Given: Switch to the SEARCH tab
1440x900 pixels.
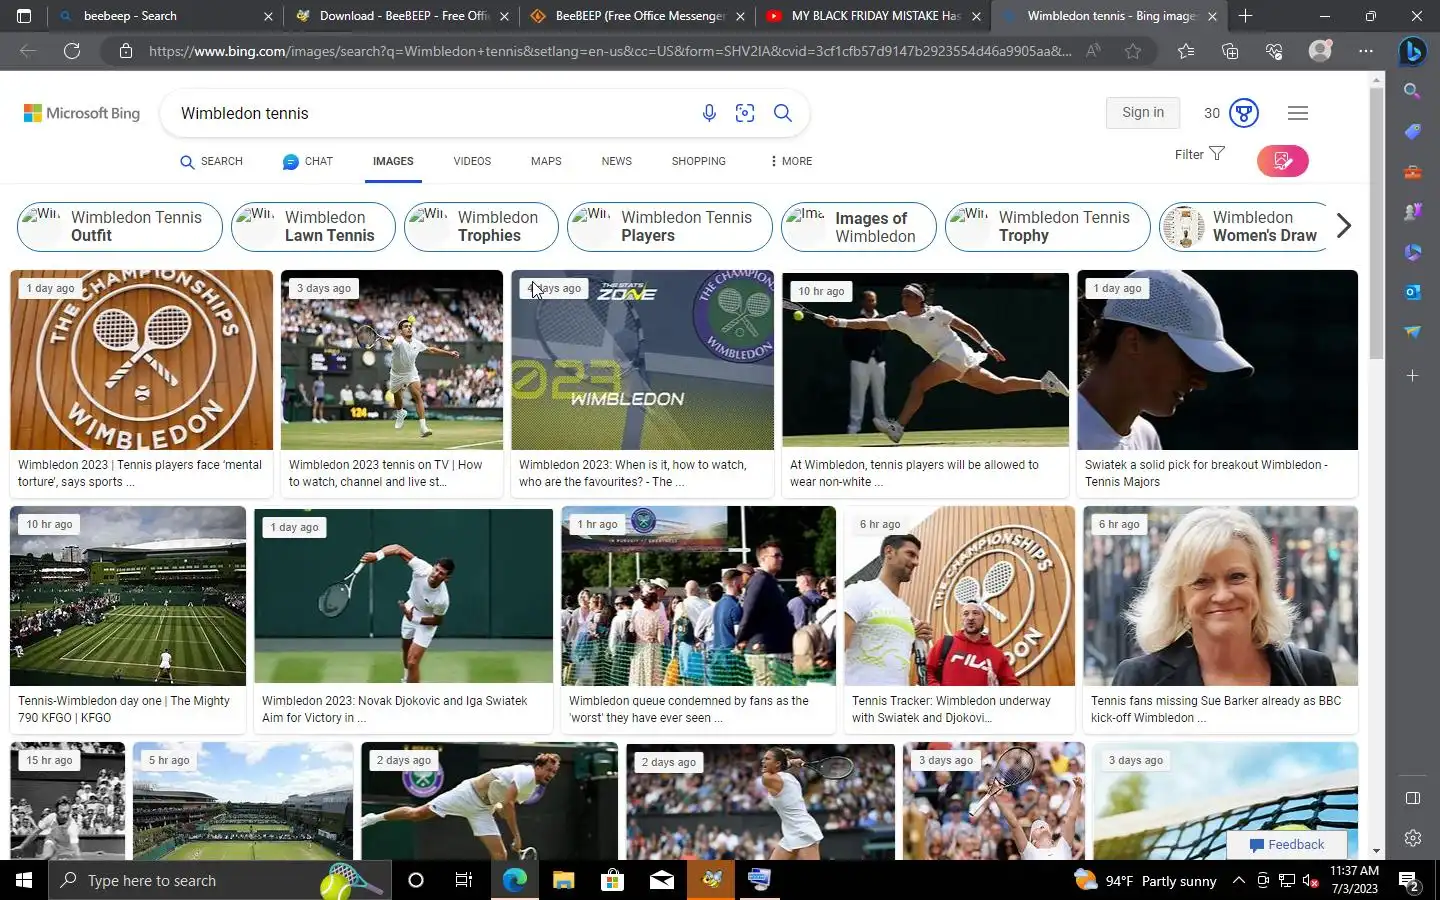Looking at the screenshot, I should [212, 161].
